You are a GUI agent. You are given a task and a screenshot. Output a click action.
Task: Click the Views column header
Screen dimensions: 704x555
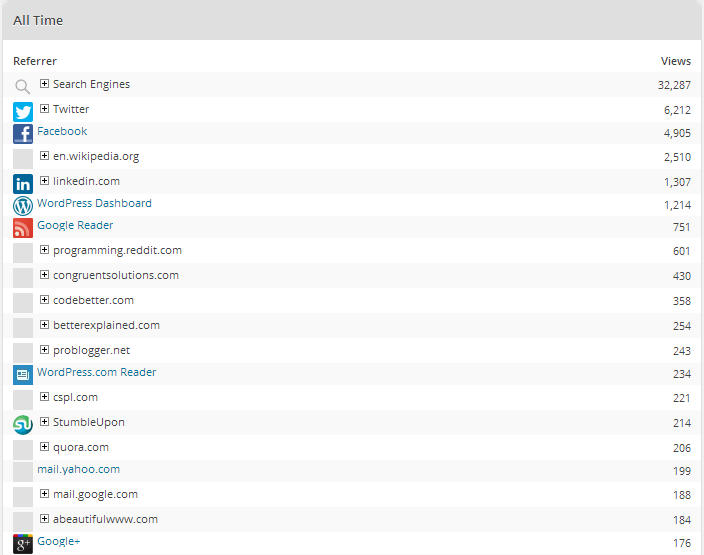676,61
